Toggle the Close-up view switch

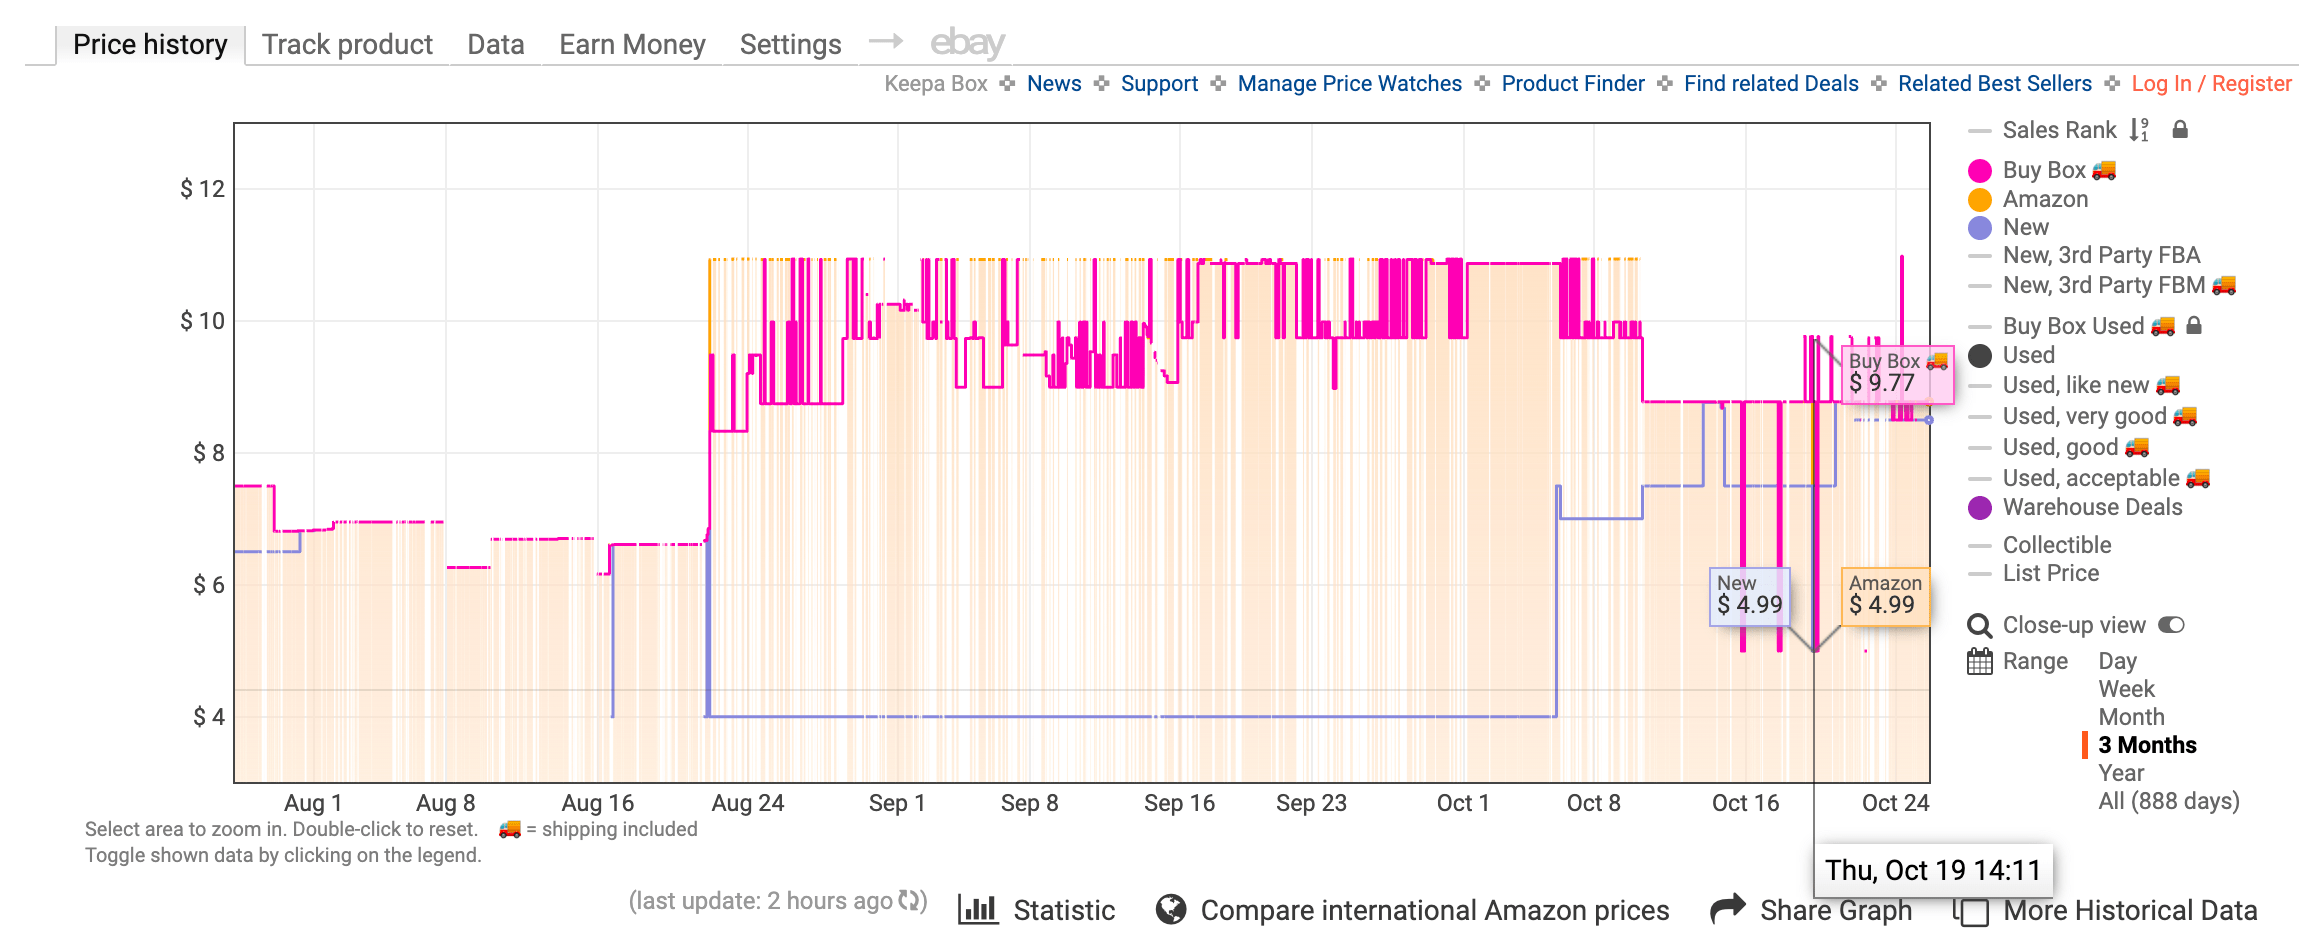click(x=2173, y=625)
